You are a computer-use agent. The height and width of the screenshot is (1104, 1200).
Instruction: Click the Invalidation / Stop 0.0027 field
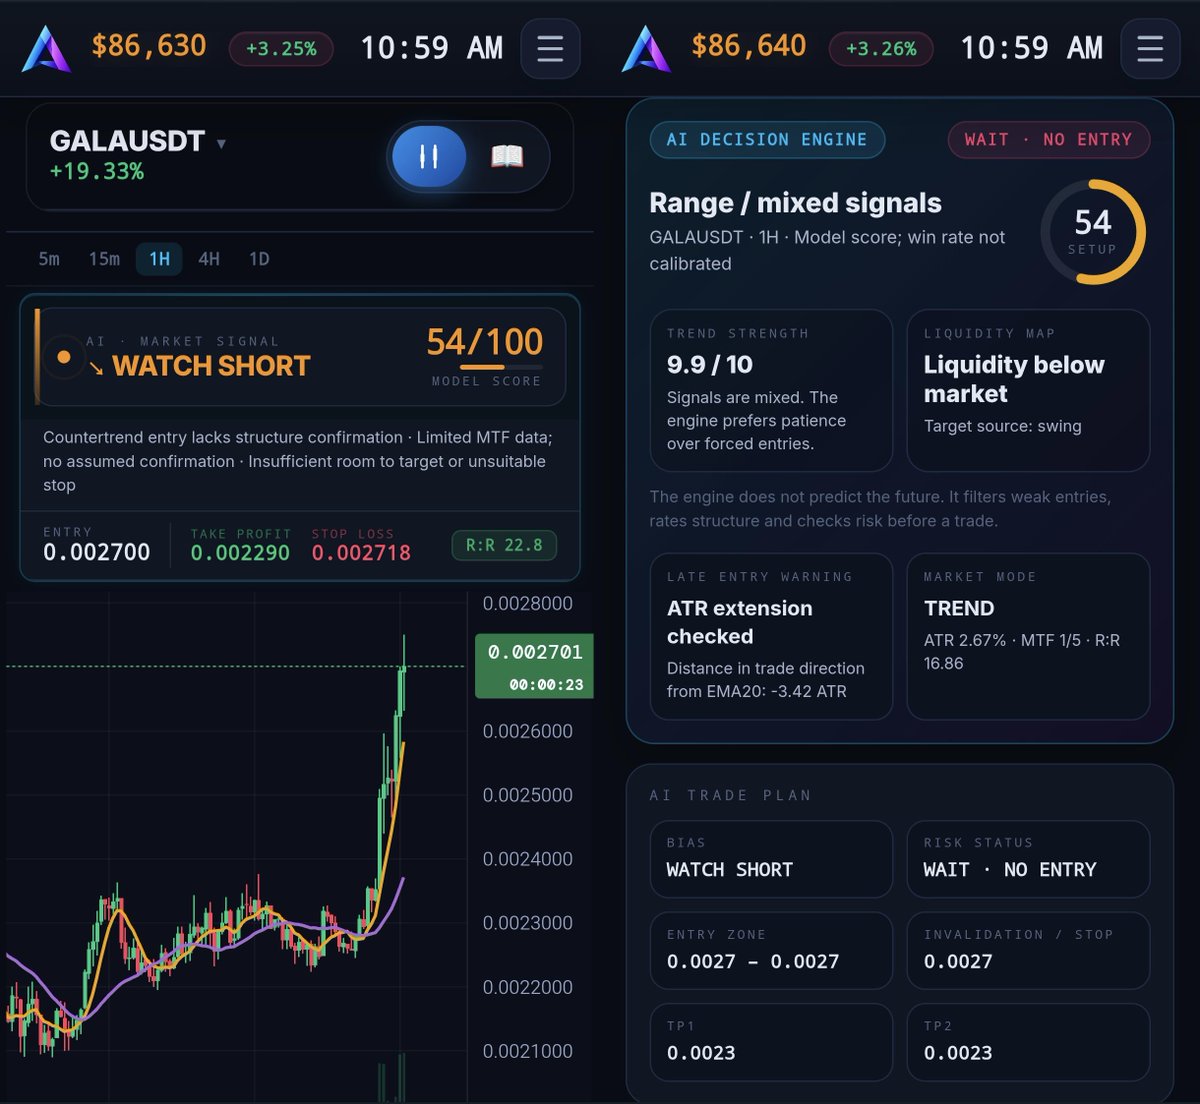pyautogui.click(x=1028, y=951)
